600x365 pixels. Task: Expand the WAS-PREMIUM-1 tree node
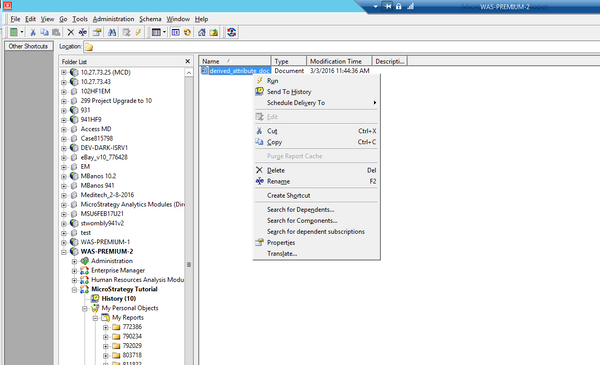(64, 242)
